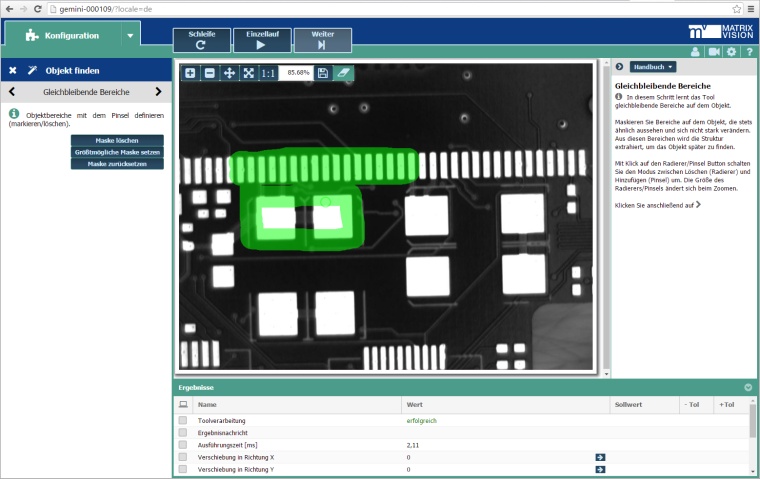Click the Maske löschen button

(x=117, y=141)
